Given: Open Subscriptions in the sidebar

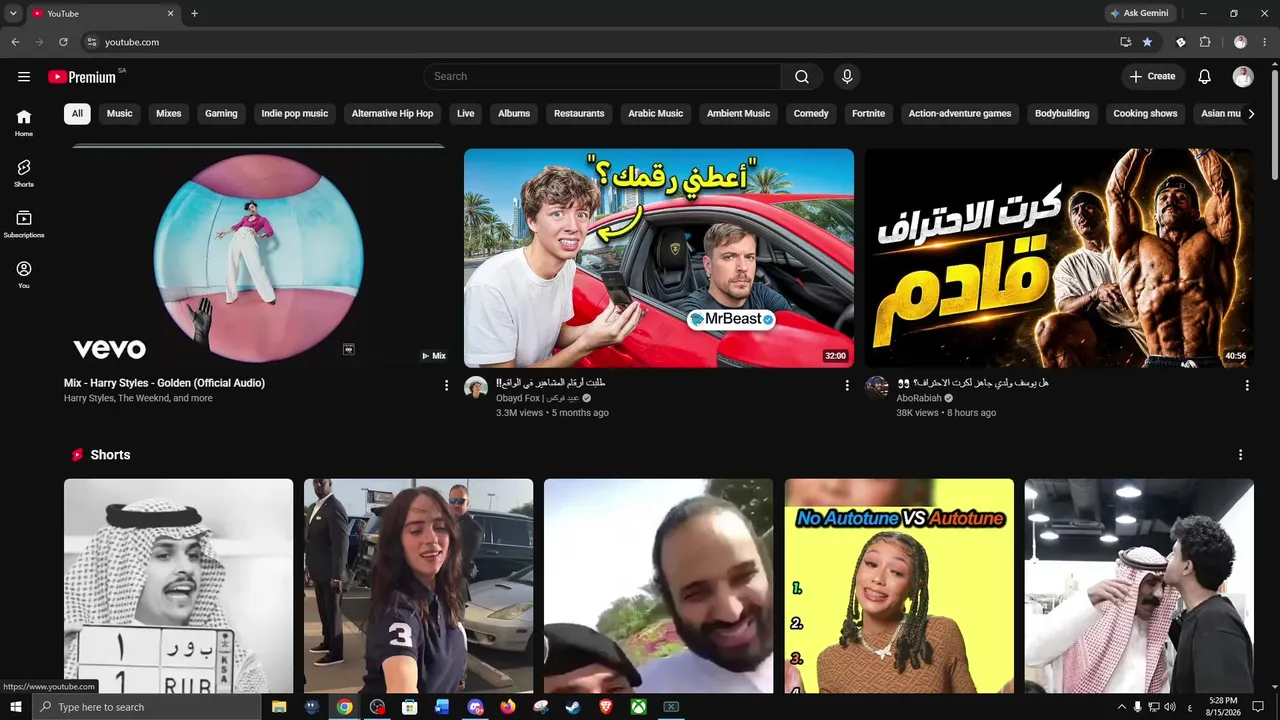Looking at the screenshot, I should pos(24,225).
